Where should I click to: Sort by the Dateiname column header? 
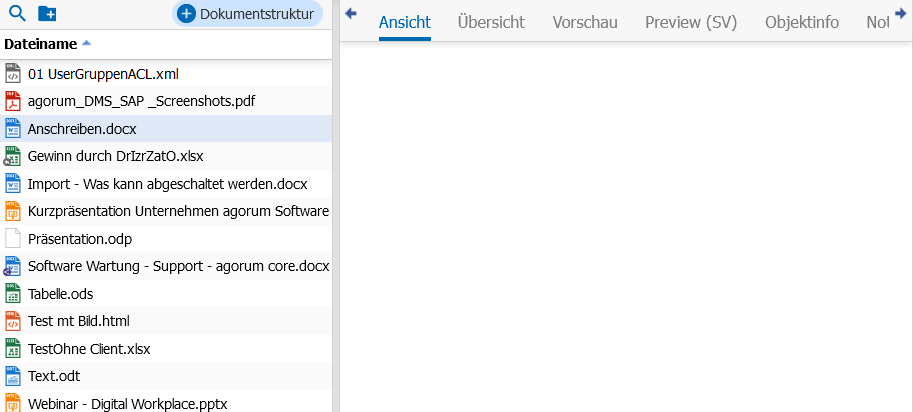coord(41,44)
